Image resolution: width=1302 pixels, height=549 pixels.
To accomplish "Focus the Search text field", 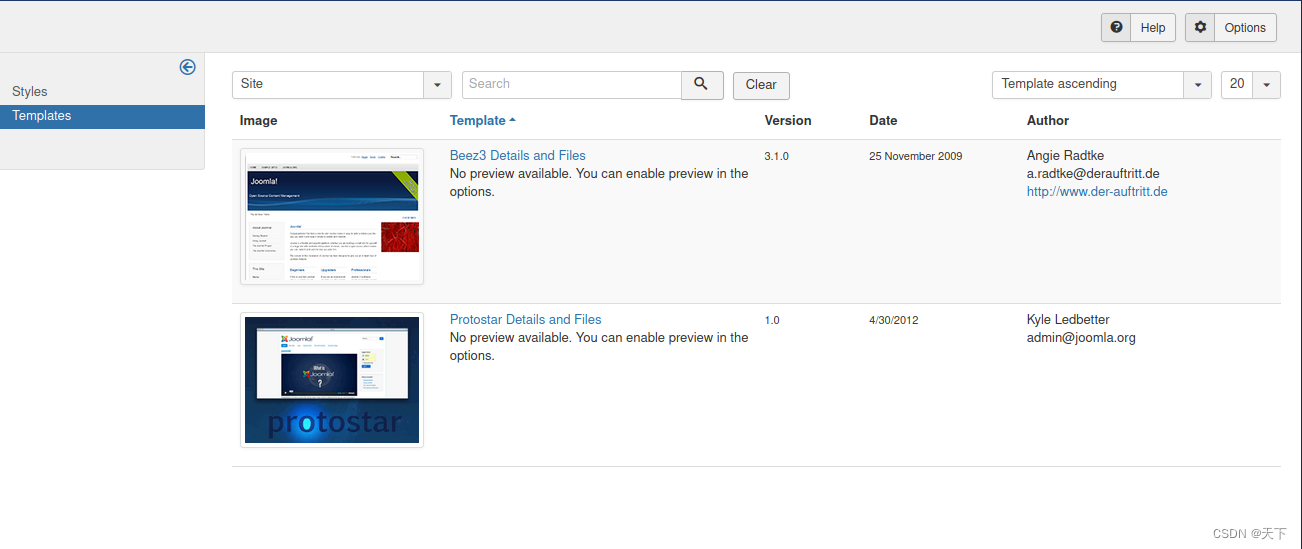I will [572, 85].
